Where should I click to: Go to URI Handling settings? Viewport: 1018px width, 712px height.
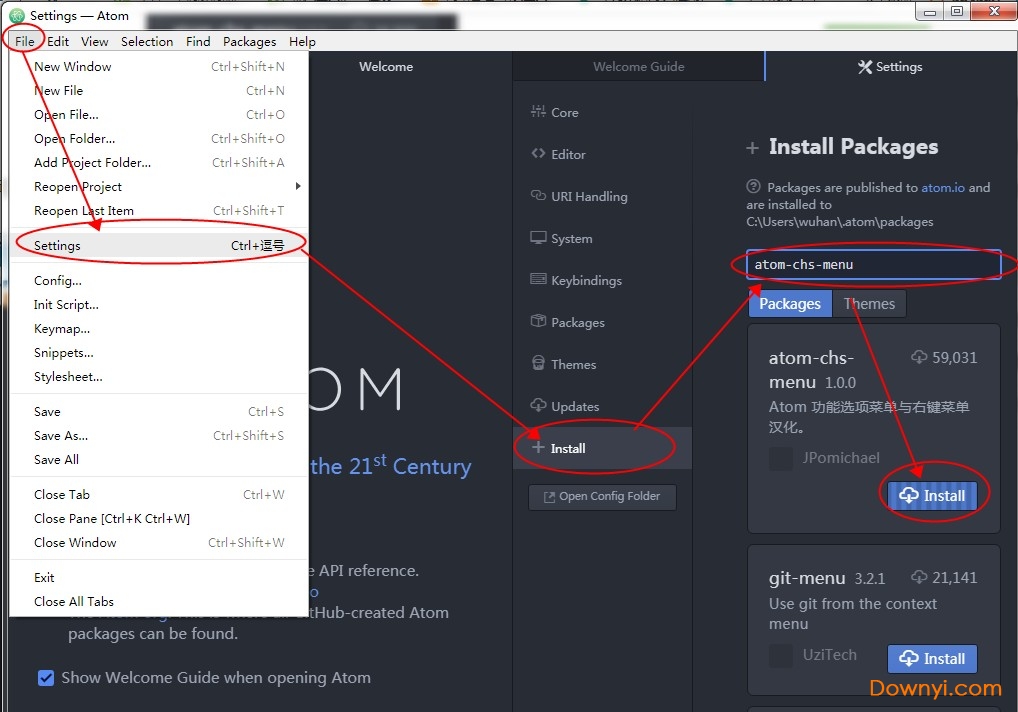coord(588,197)
